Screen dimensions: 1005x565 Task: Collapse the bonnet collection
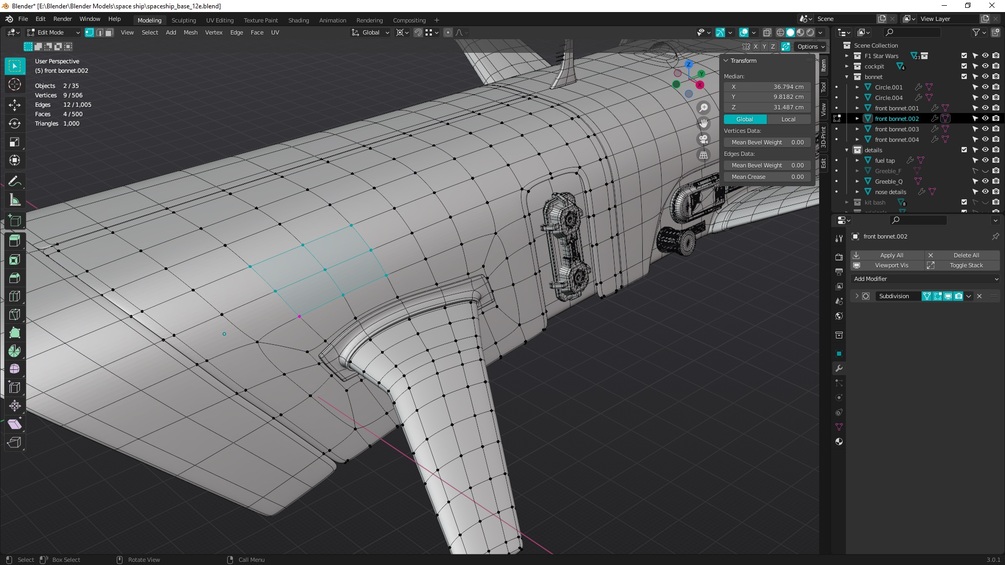point(846,76)
